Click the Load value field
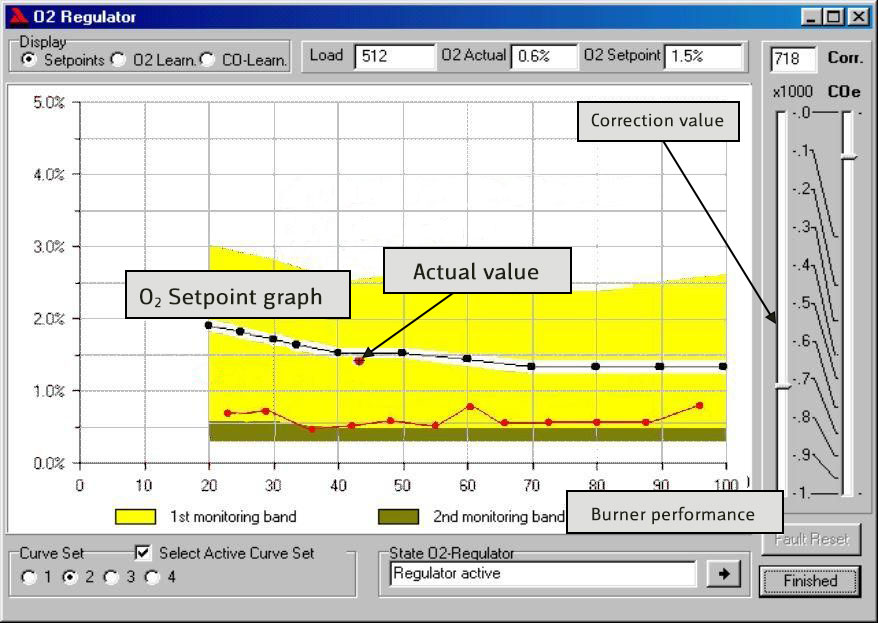 pos(394,57)
